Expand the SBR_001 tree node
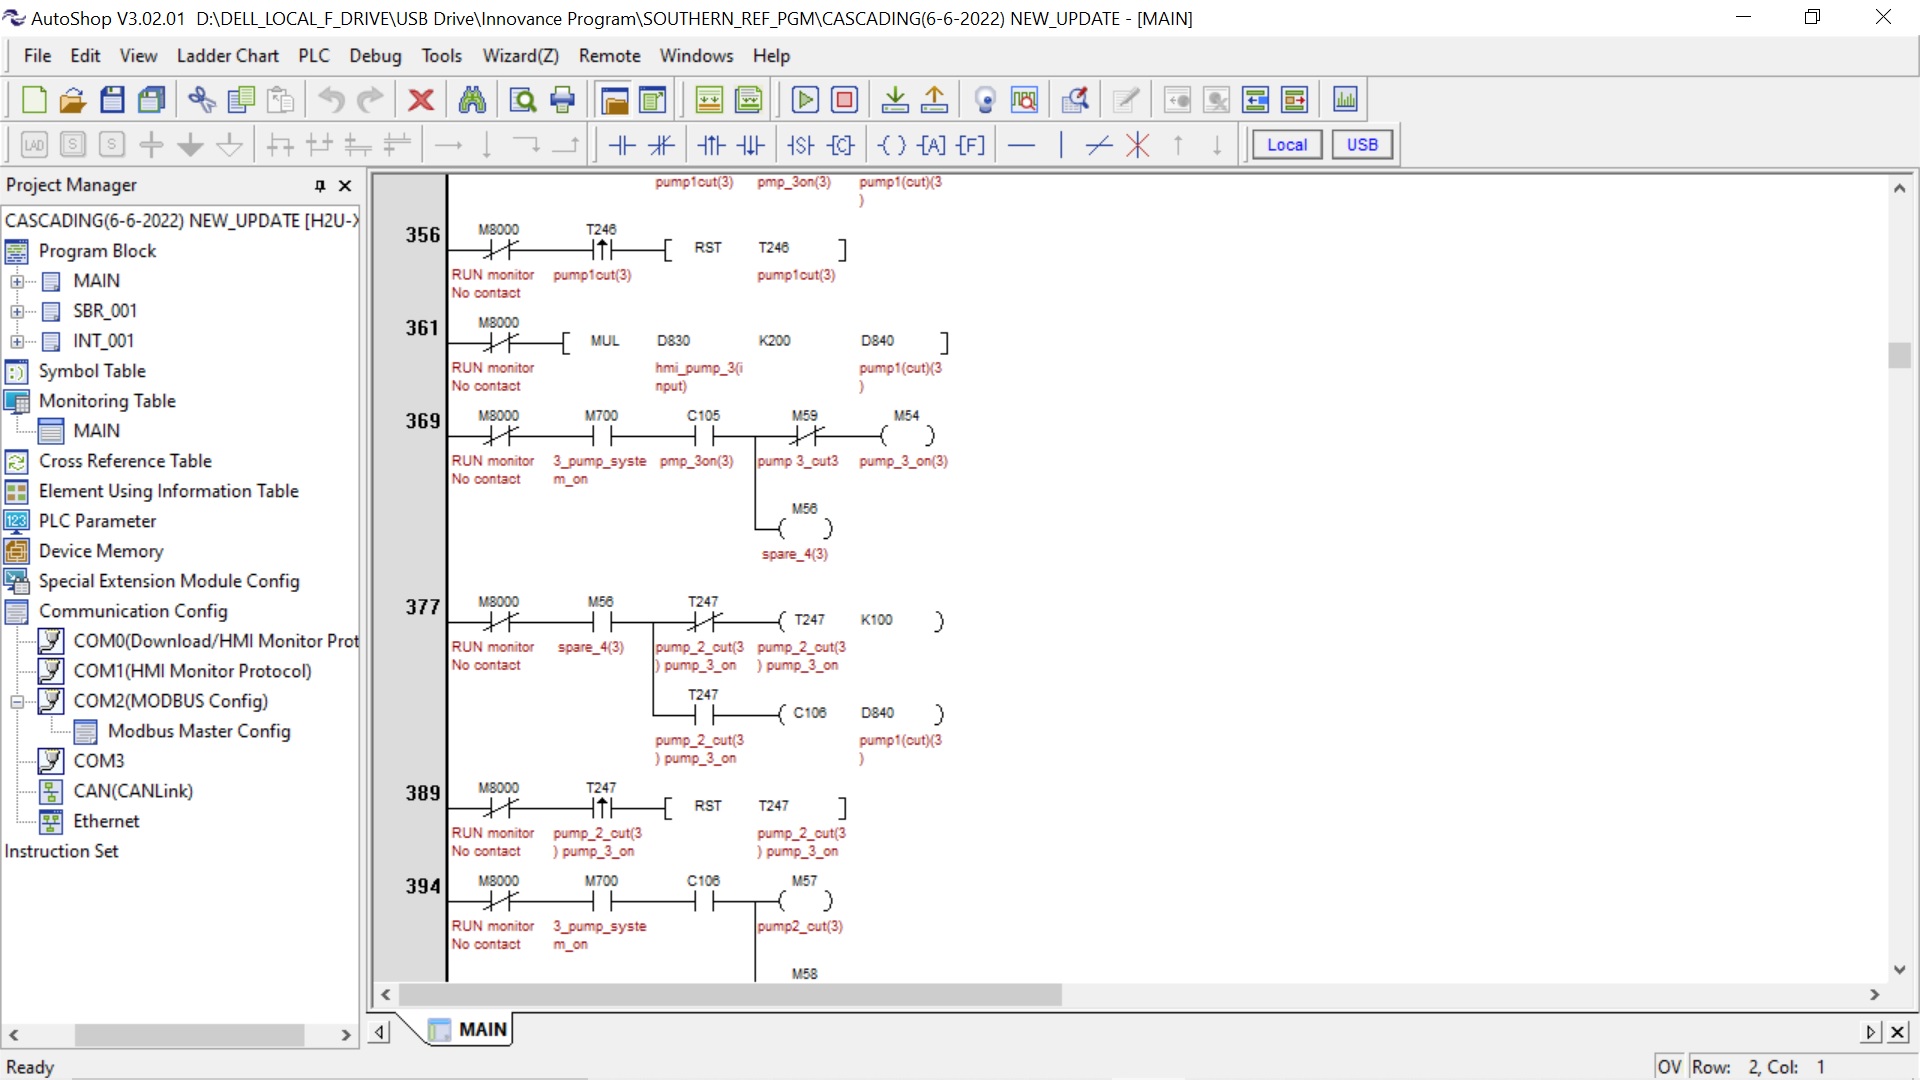The height and width of the screenshot is (1080, 1920). pos(17,312)
